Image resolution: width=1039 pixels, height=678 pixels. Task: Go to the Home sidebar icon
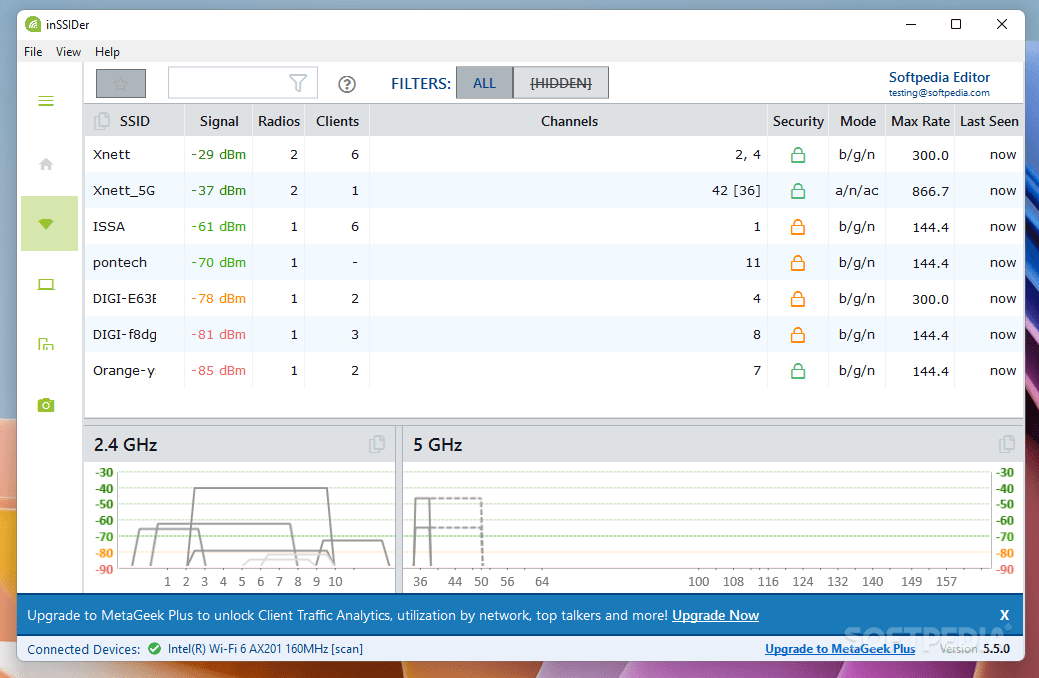coord(46,164)
